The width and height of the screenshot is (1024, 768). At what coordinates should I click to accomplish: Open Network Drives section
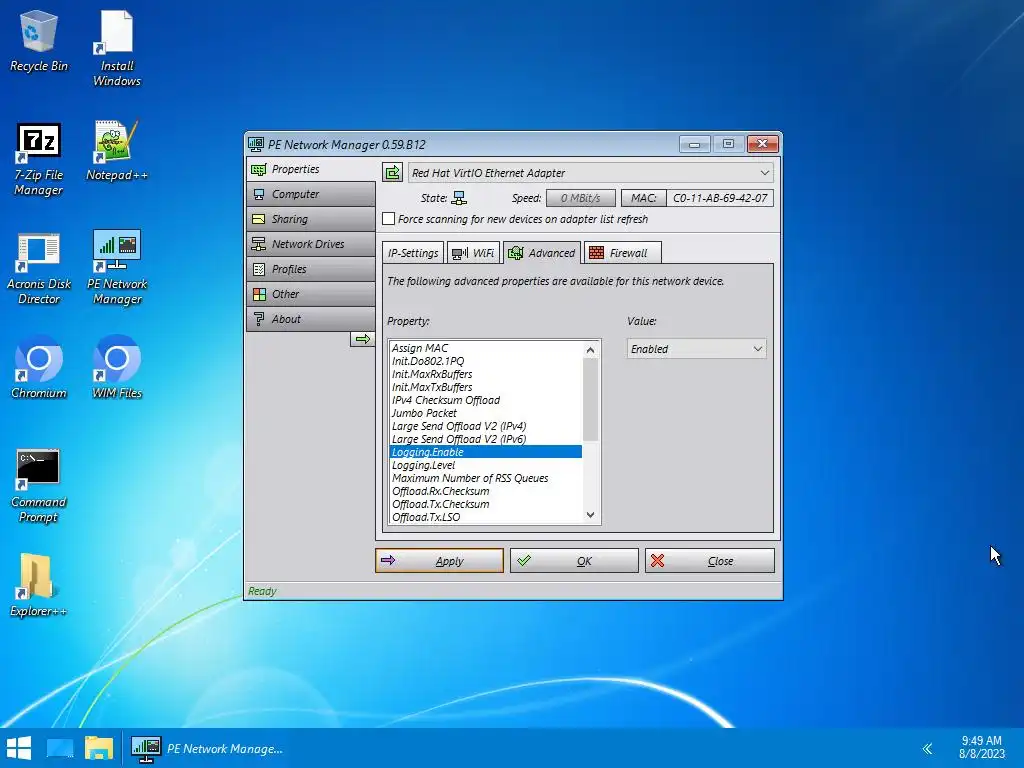click(311, 244)
